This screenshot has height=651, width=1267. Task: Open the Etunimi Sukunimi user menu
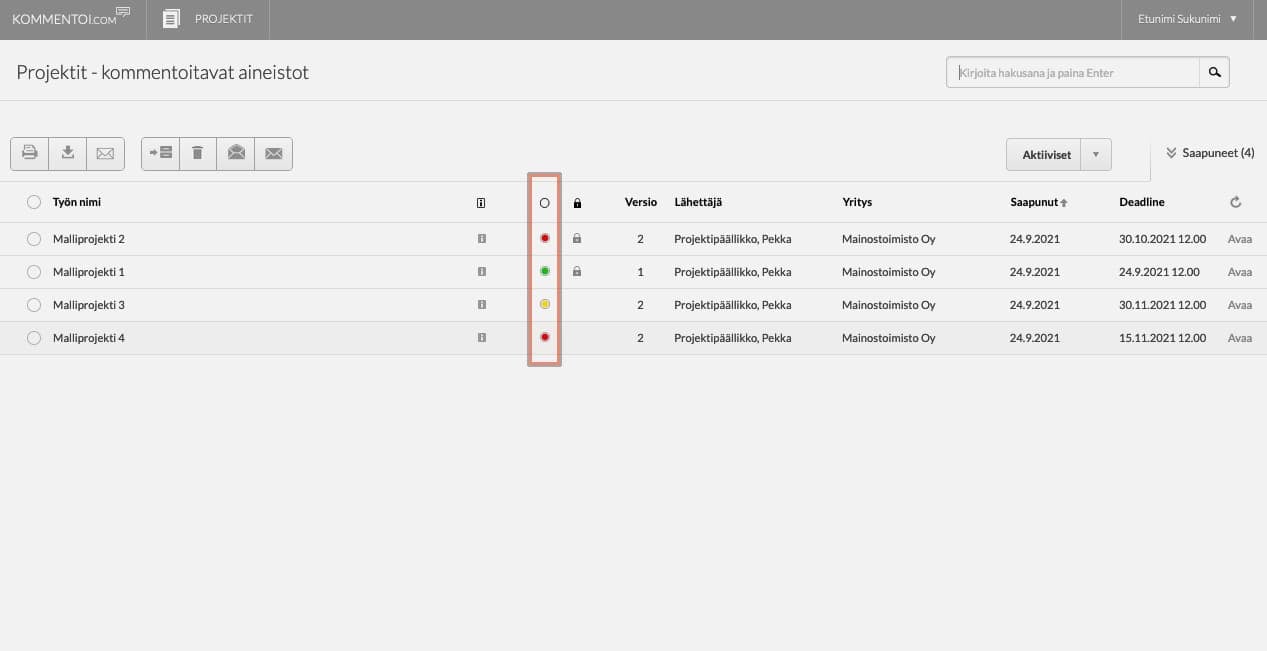coord(1187,19)
